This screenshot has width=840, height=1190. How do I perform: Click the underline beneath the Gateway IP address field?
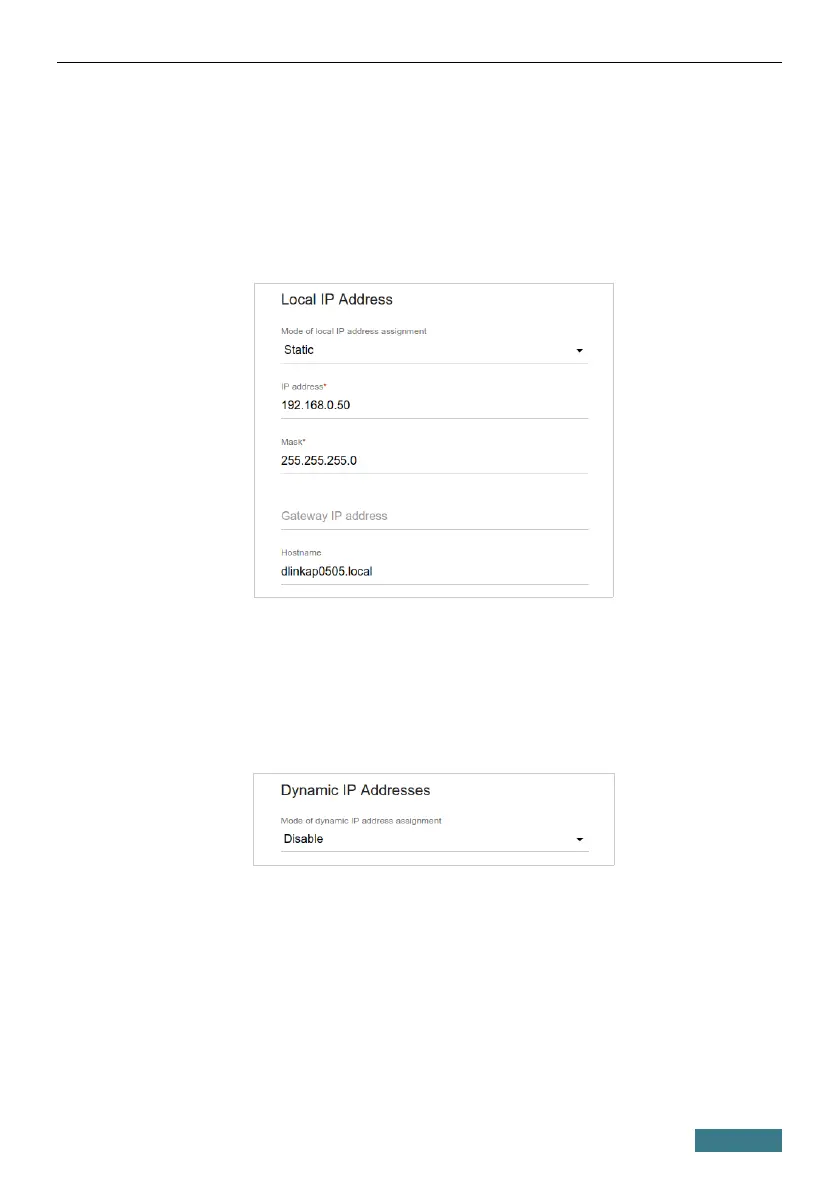[433, 529]
